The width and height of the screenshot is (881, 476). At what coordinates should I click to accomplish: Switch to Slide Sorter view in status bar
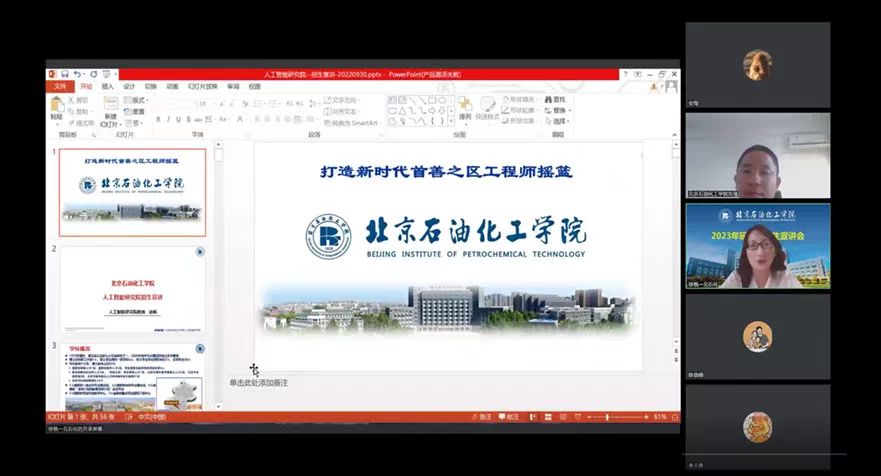[x=548, y=416]
